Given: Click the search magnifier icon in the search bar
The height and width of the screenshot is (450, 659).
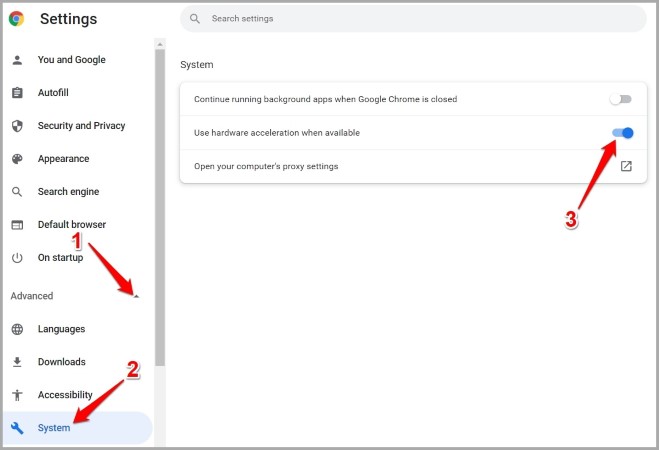Looking at the screenshot, I should point(195,18).
